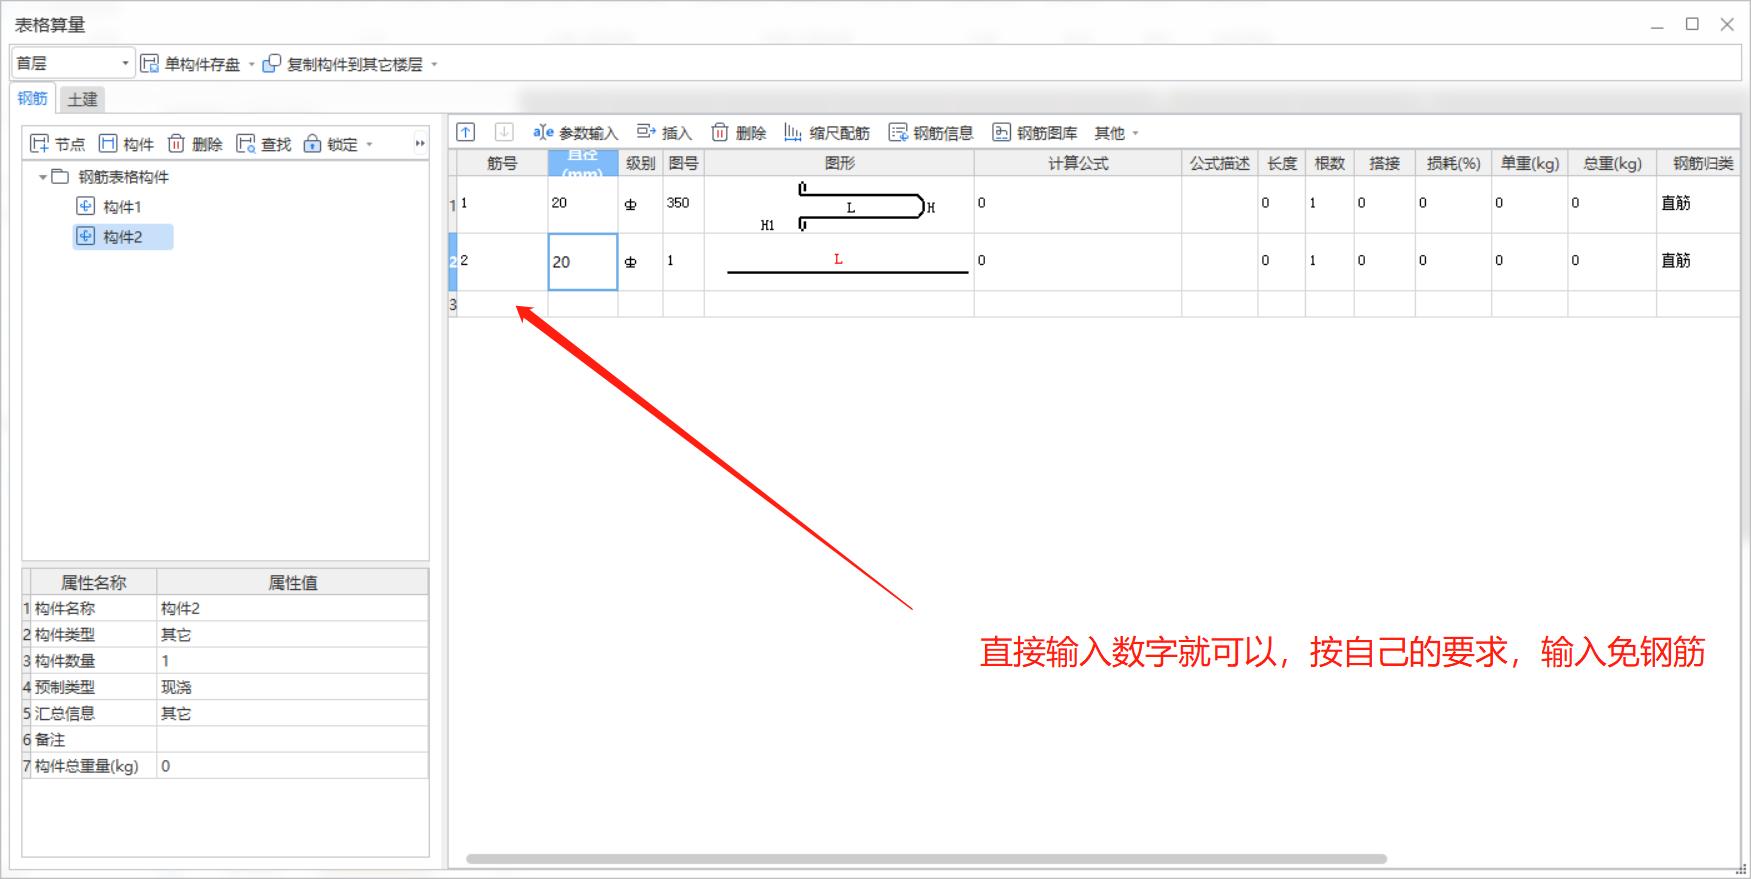Screen dimensions: 1751x879
Task: Select 构件2 in the tree
Action: (x=123, y=237)
